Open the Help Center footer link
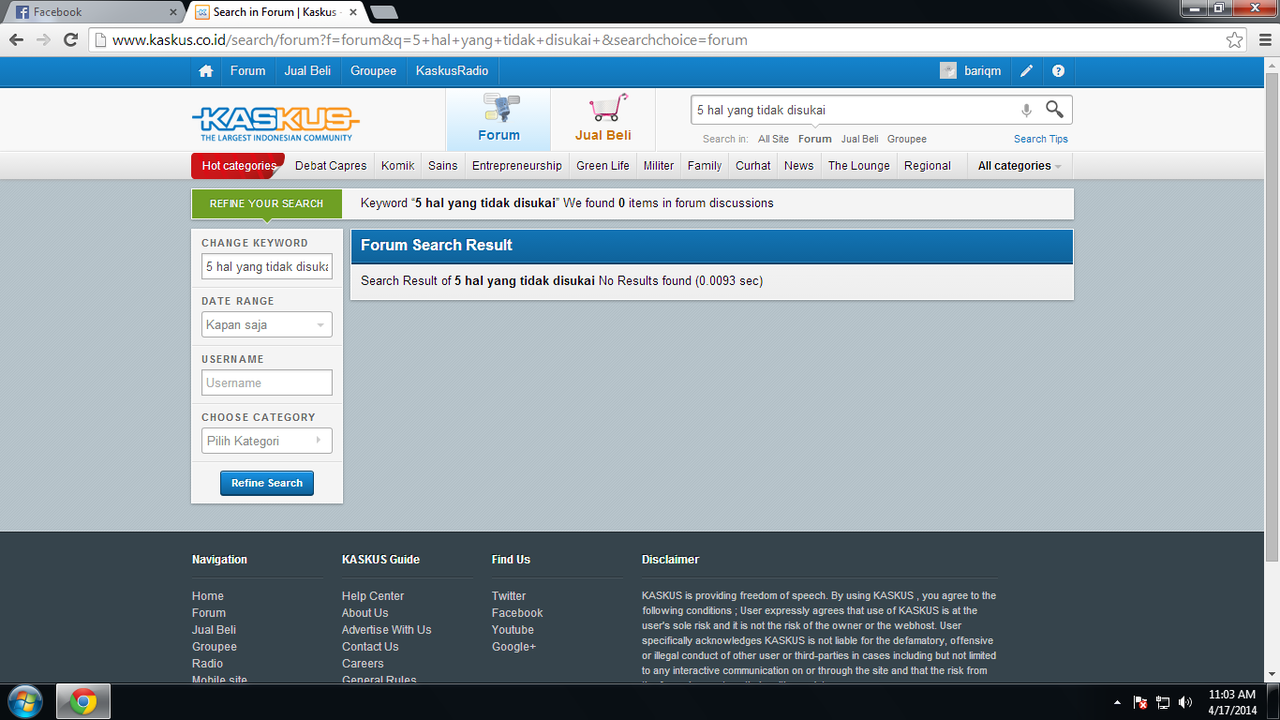The image size is (1280, 720). [x=373, y=596]
